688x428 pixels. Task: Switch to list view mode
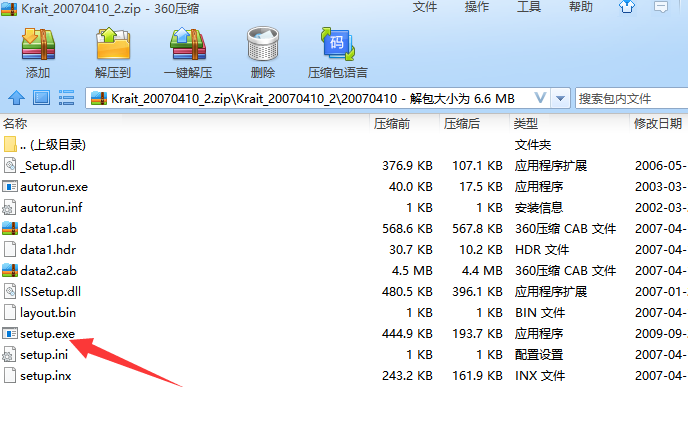[x=67, y=98]
